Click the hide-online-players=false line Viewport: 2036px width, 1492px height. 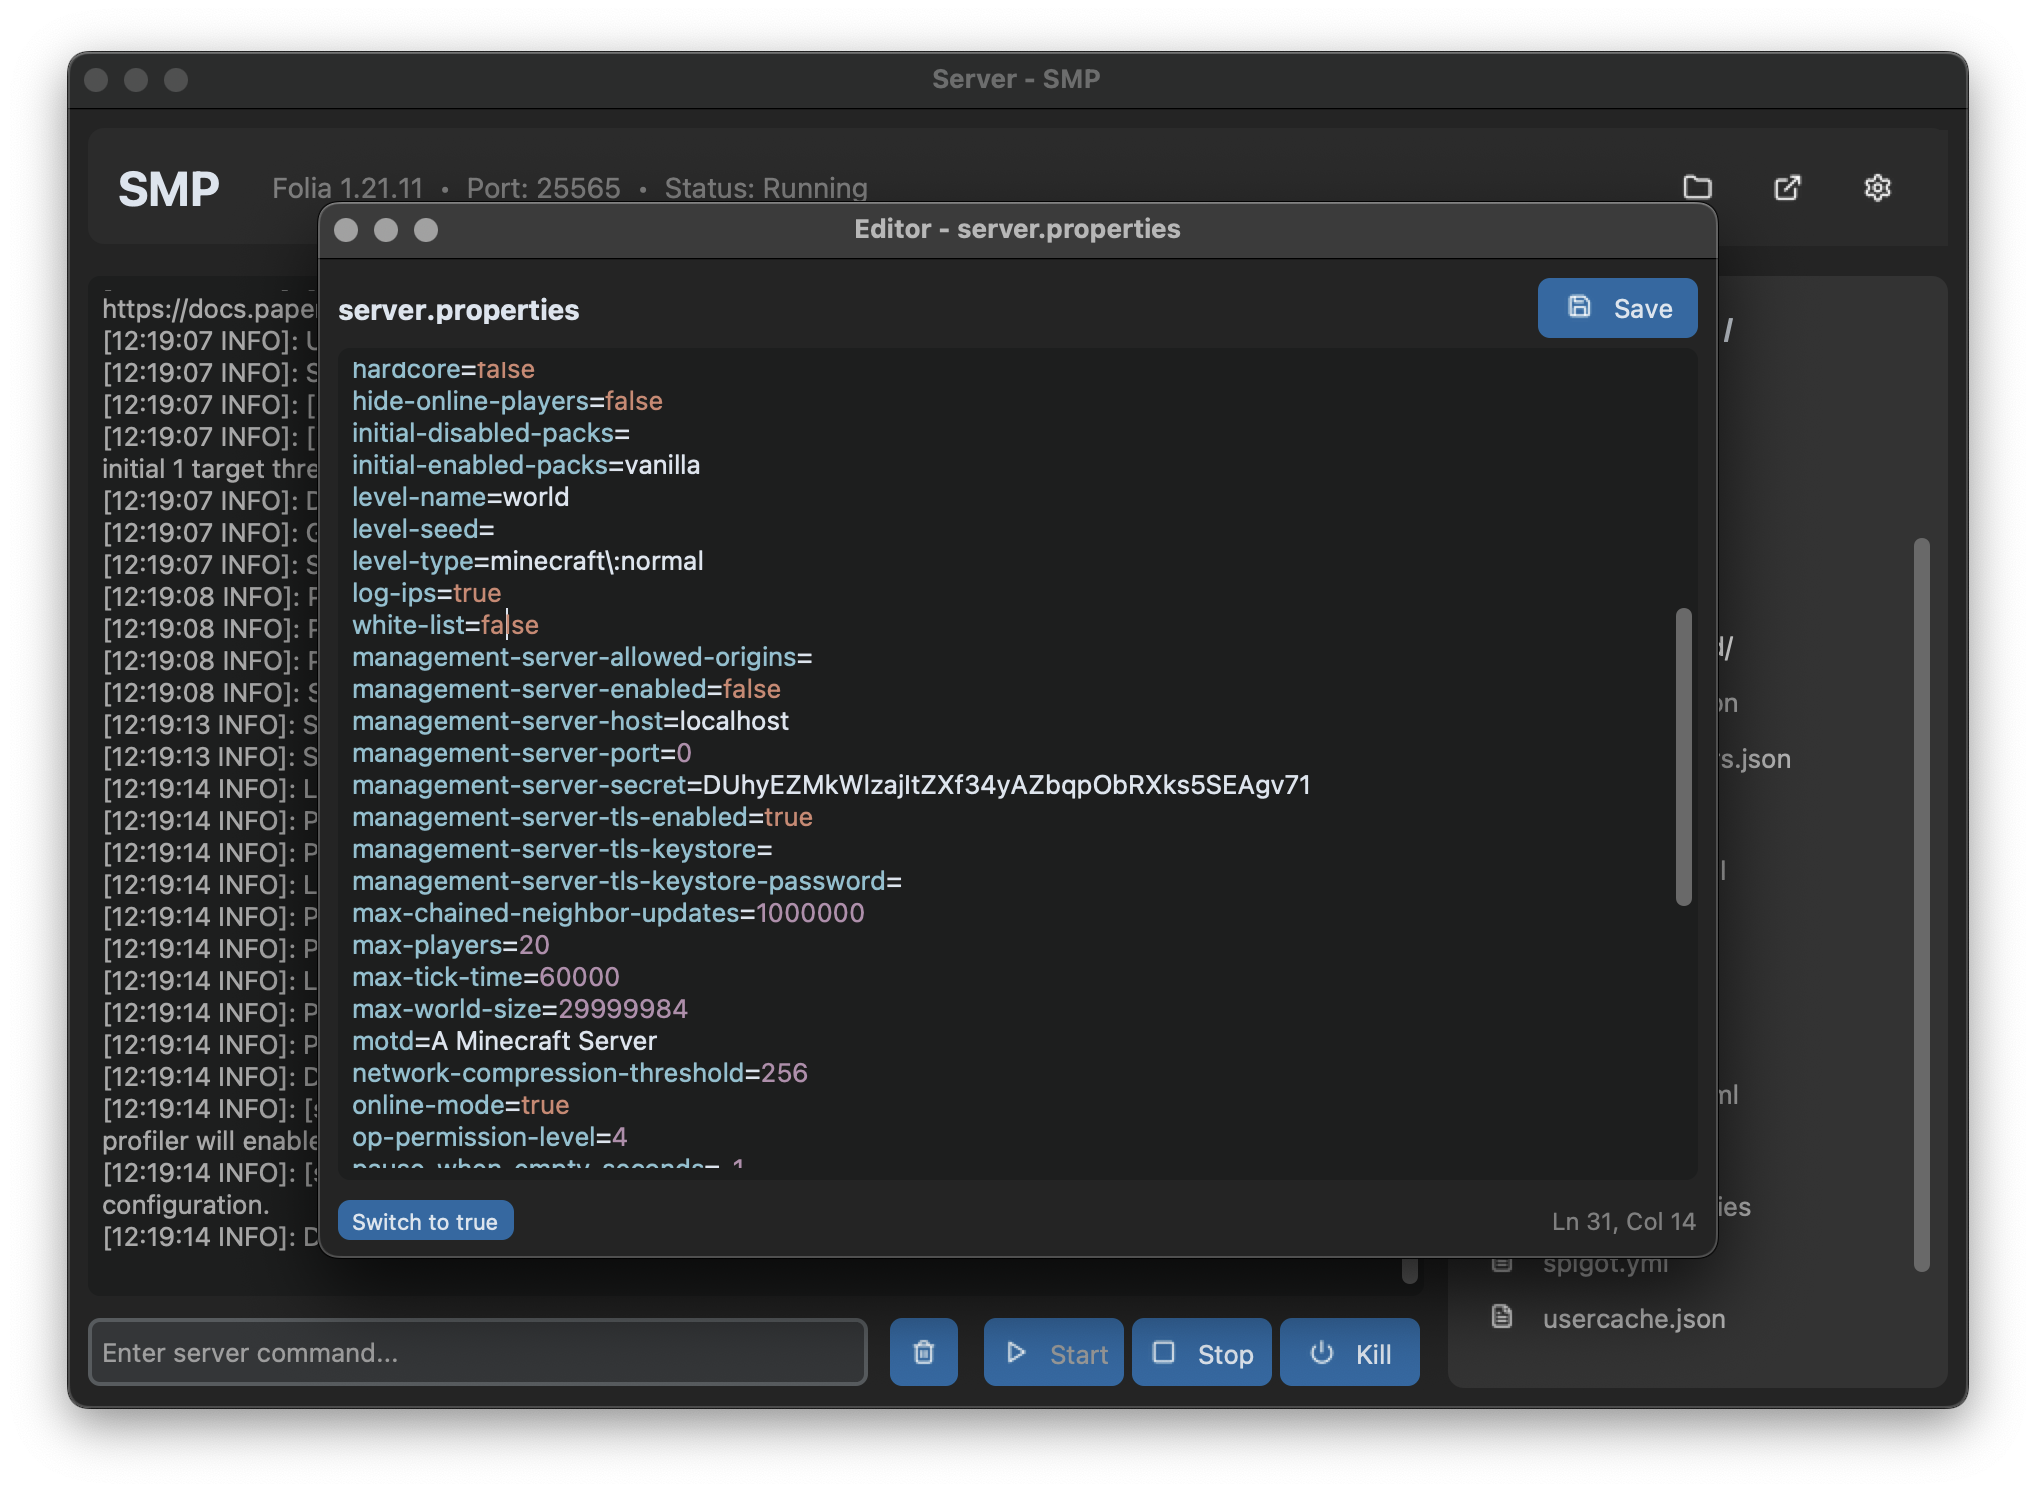tap(507, 401)
